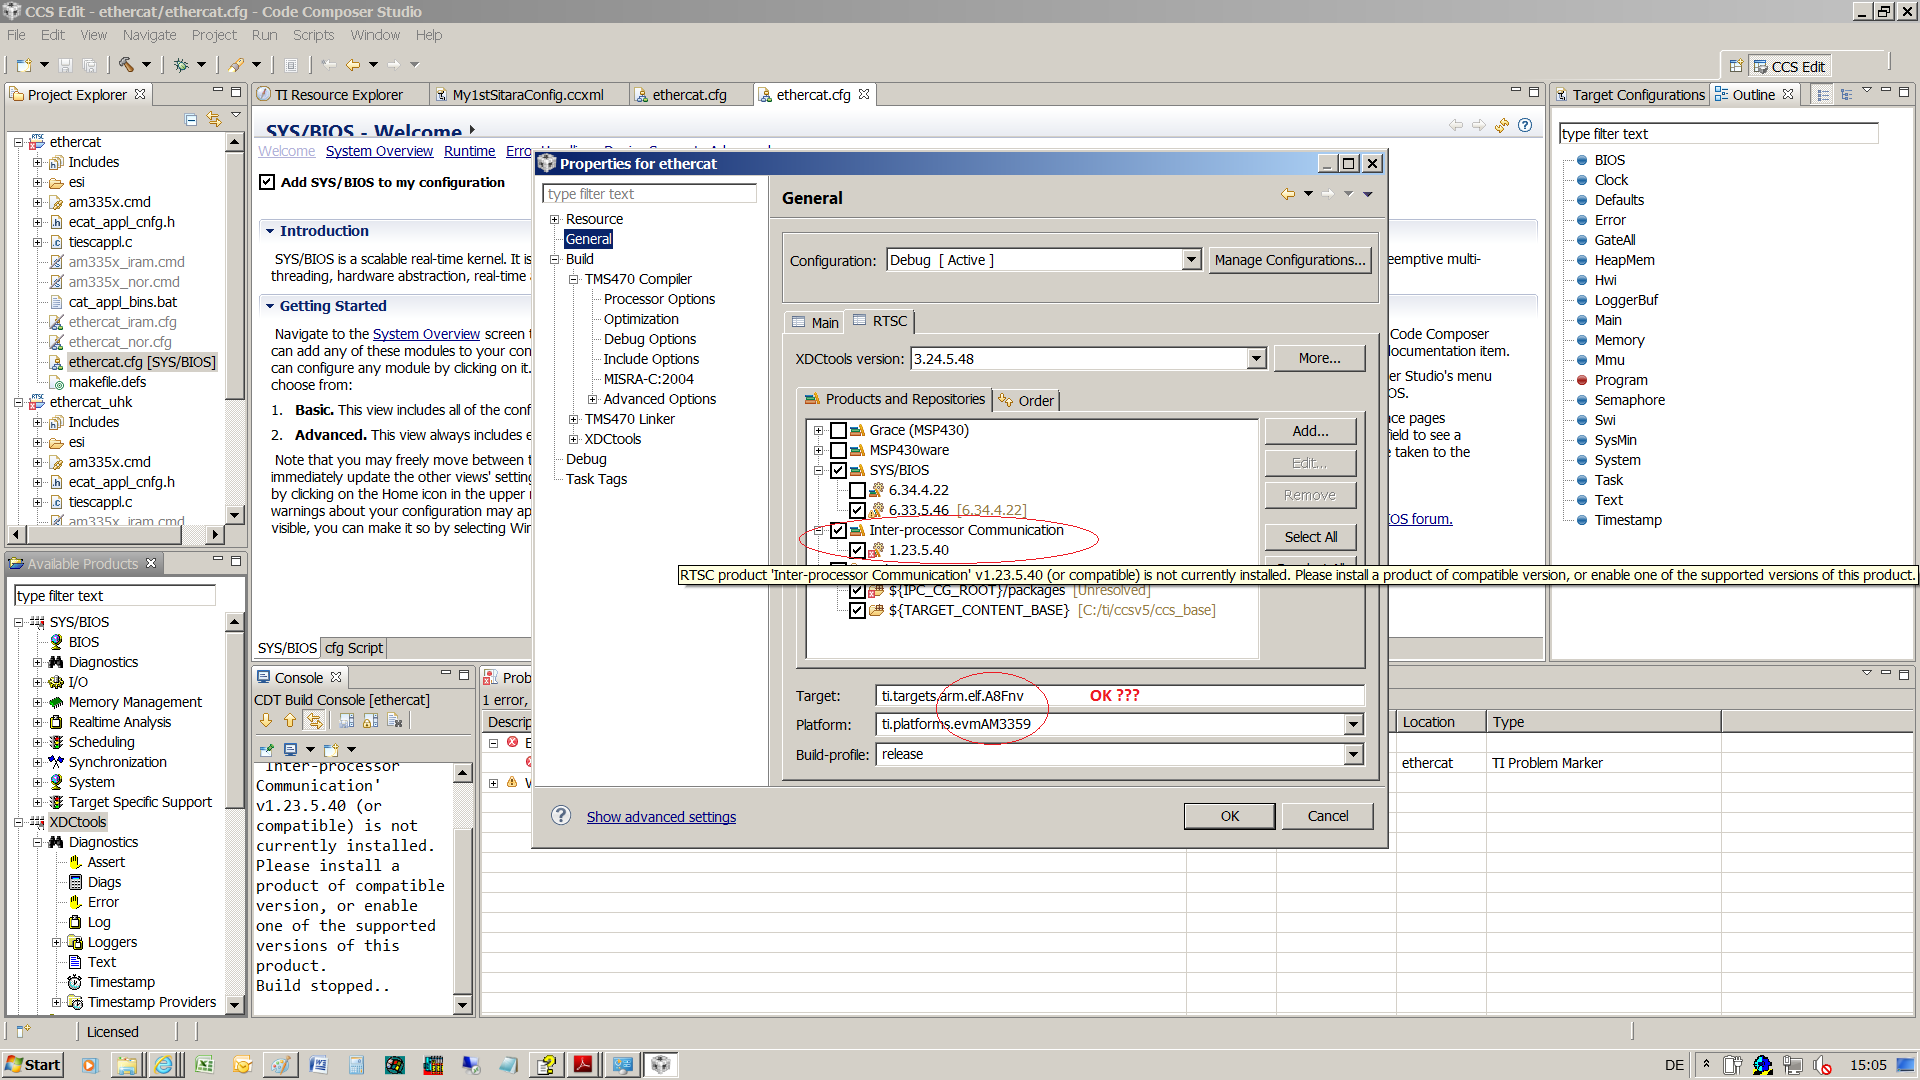Collapse ethercat_uhk project in Project Explorer

tap(18, 402)
